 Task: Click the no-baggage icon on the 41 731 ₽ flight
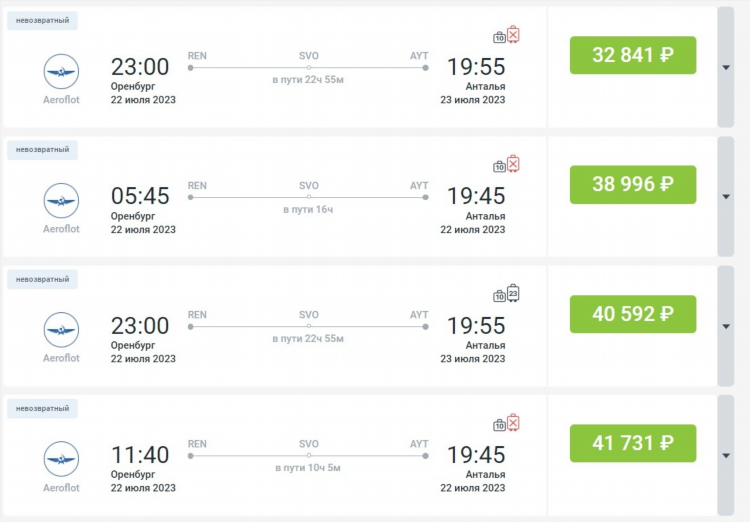513,422
